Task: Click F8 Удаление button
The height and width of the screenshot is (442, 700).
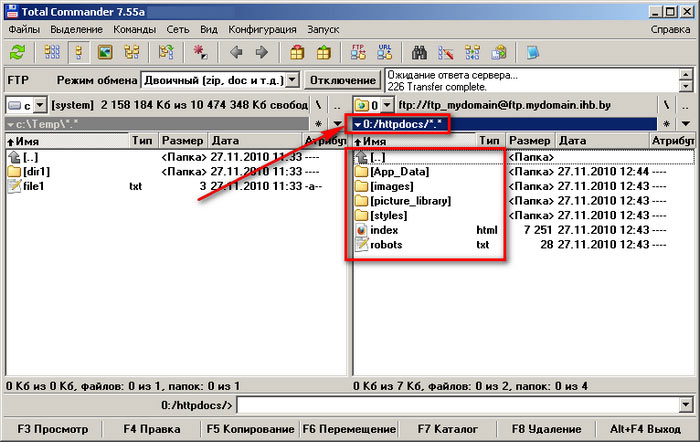Action: click(x=546, y=429)
